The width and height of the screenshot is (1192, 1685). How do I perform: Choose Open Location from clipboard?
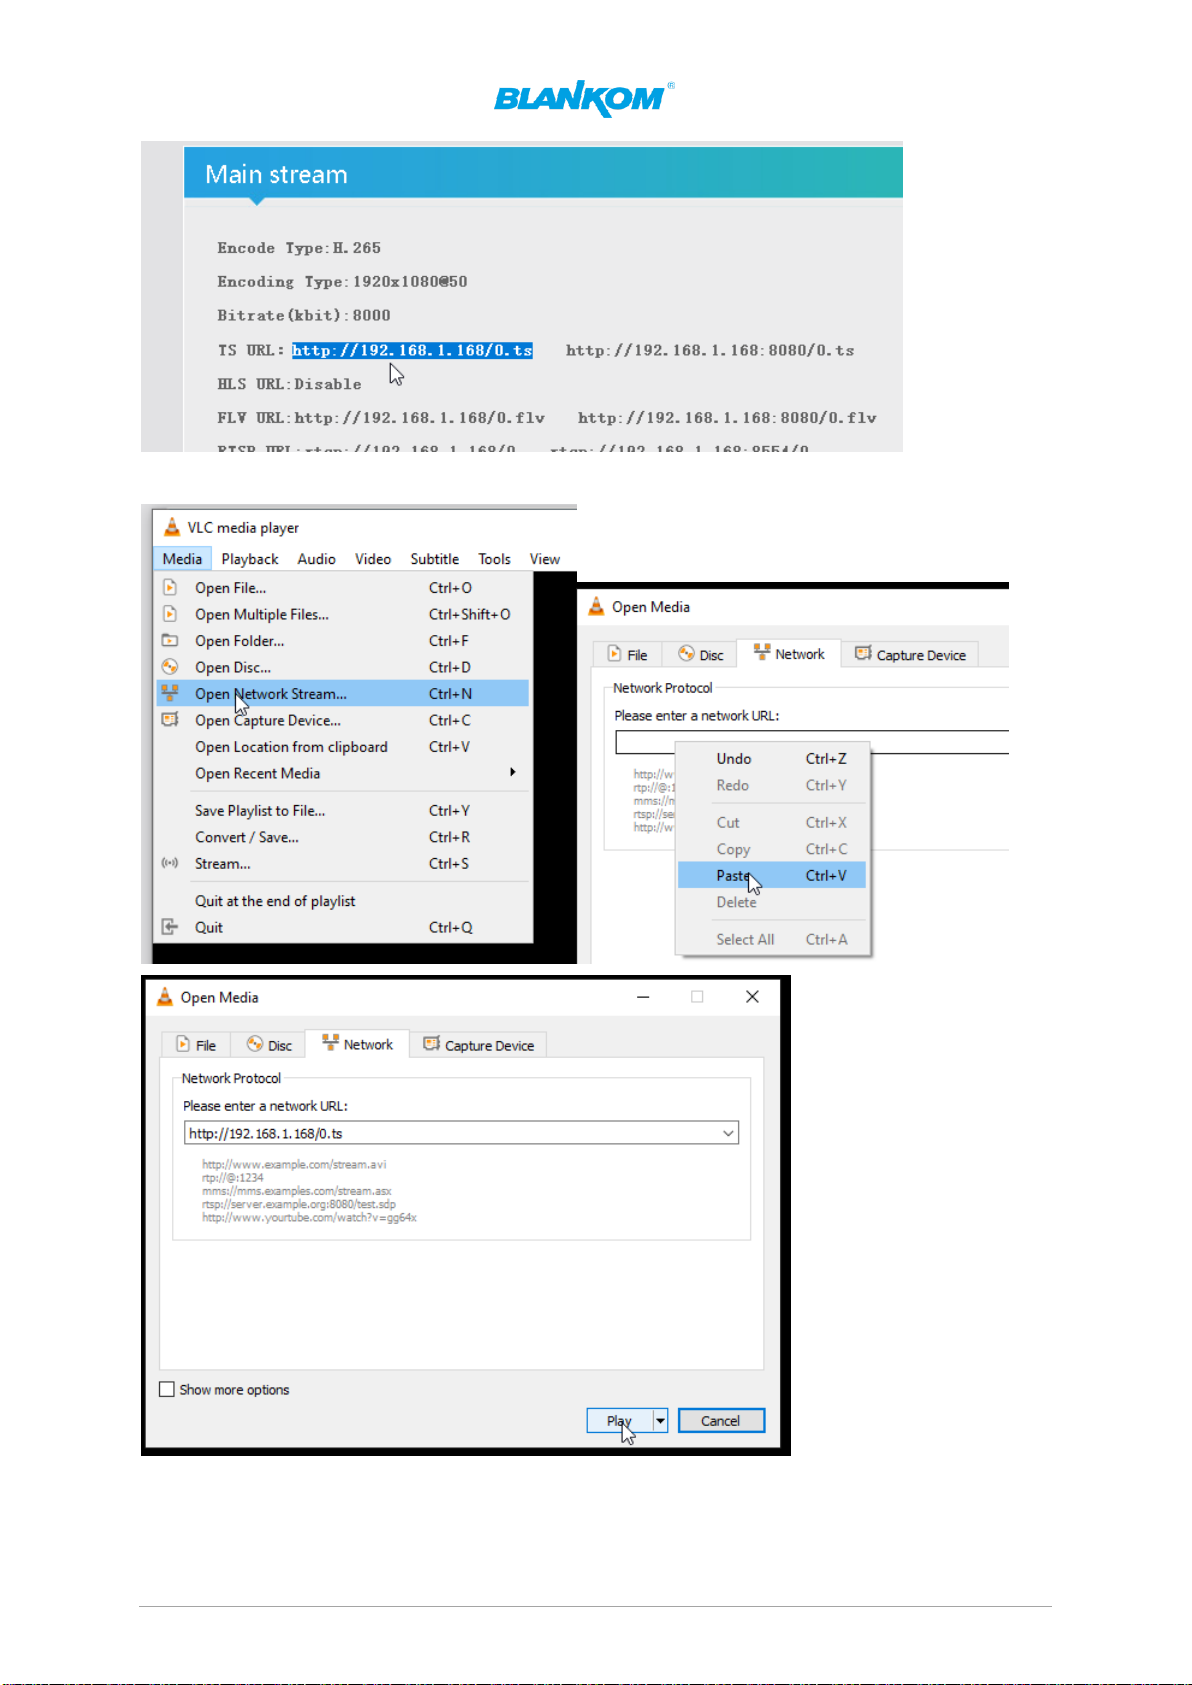coord(343,747)
